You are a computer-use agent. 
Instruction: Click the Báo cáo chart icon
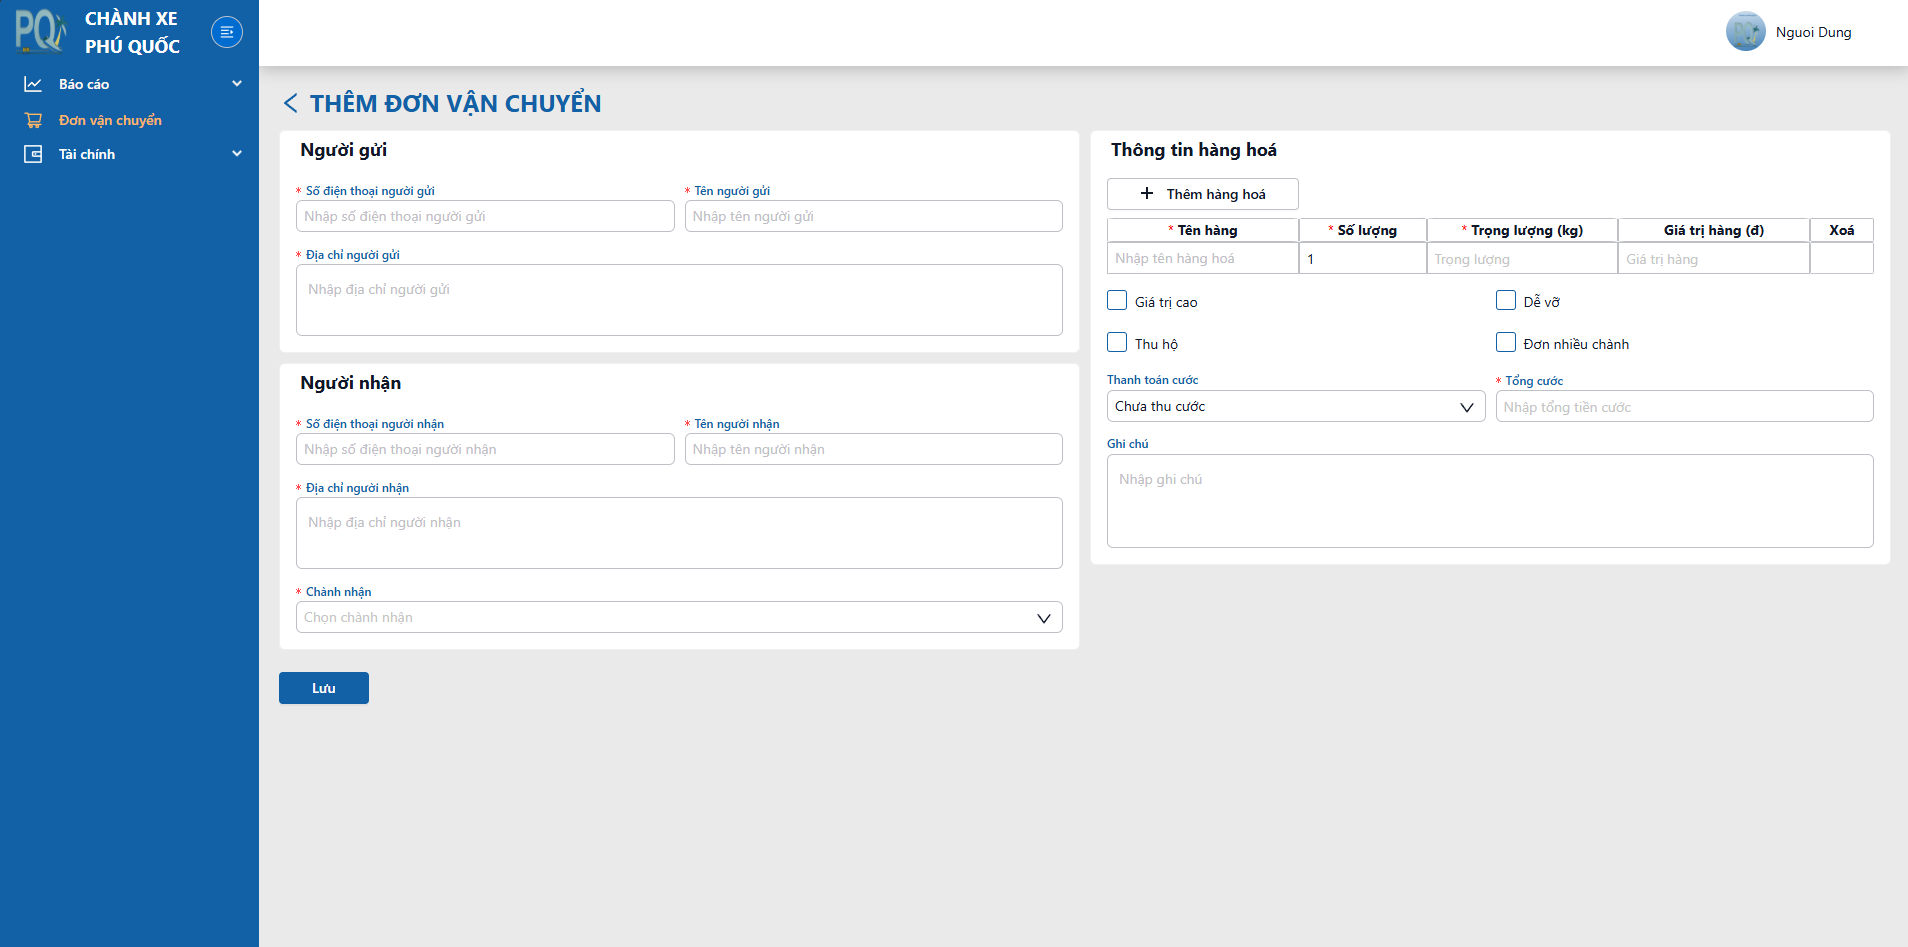[x=33, y=84]
